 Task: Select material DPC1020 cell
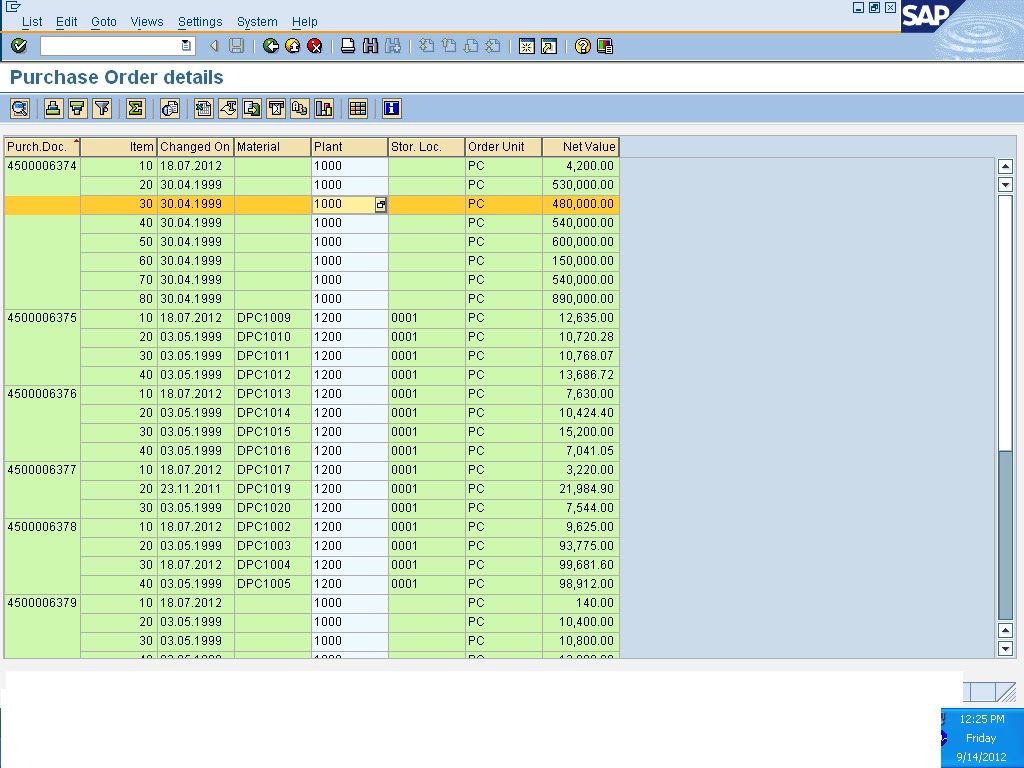[272, 508]
